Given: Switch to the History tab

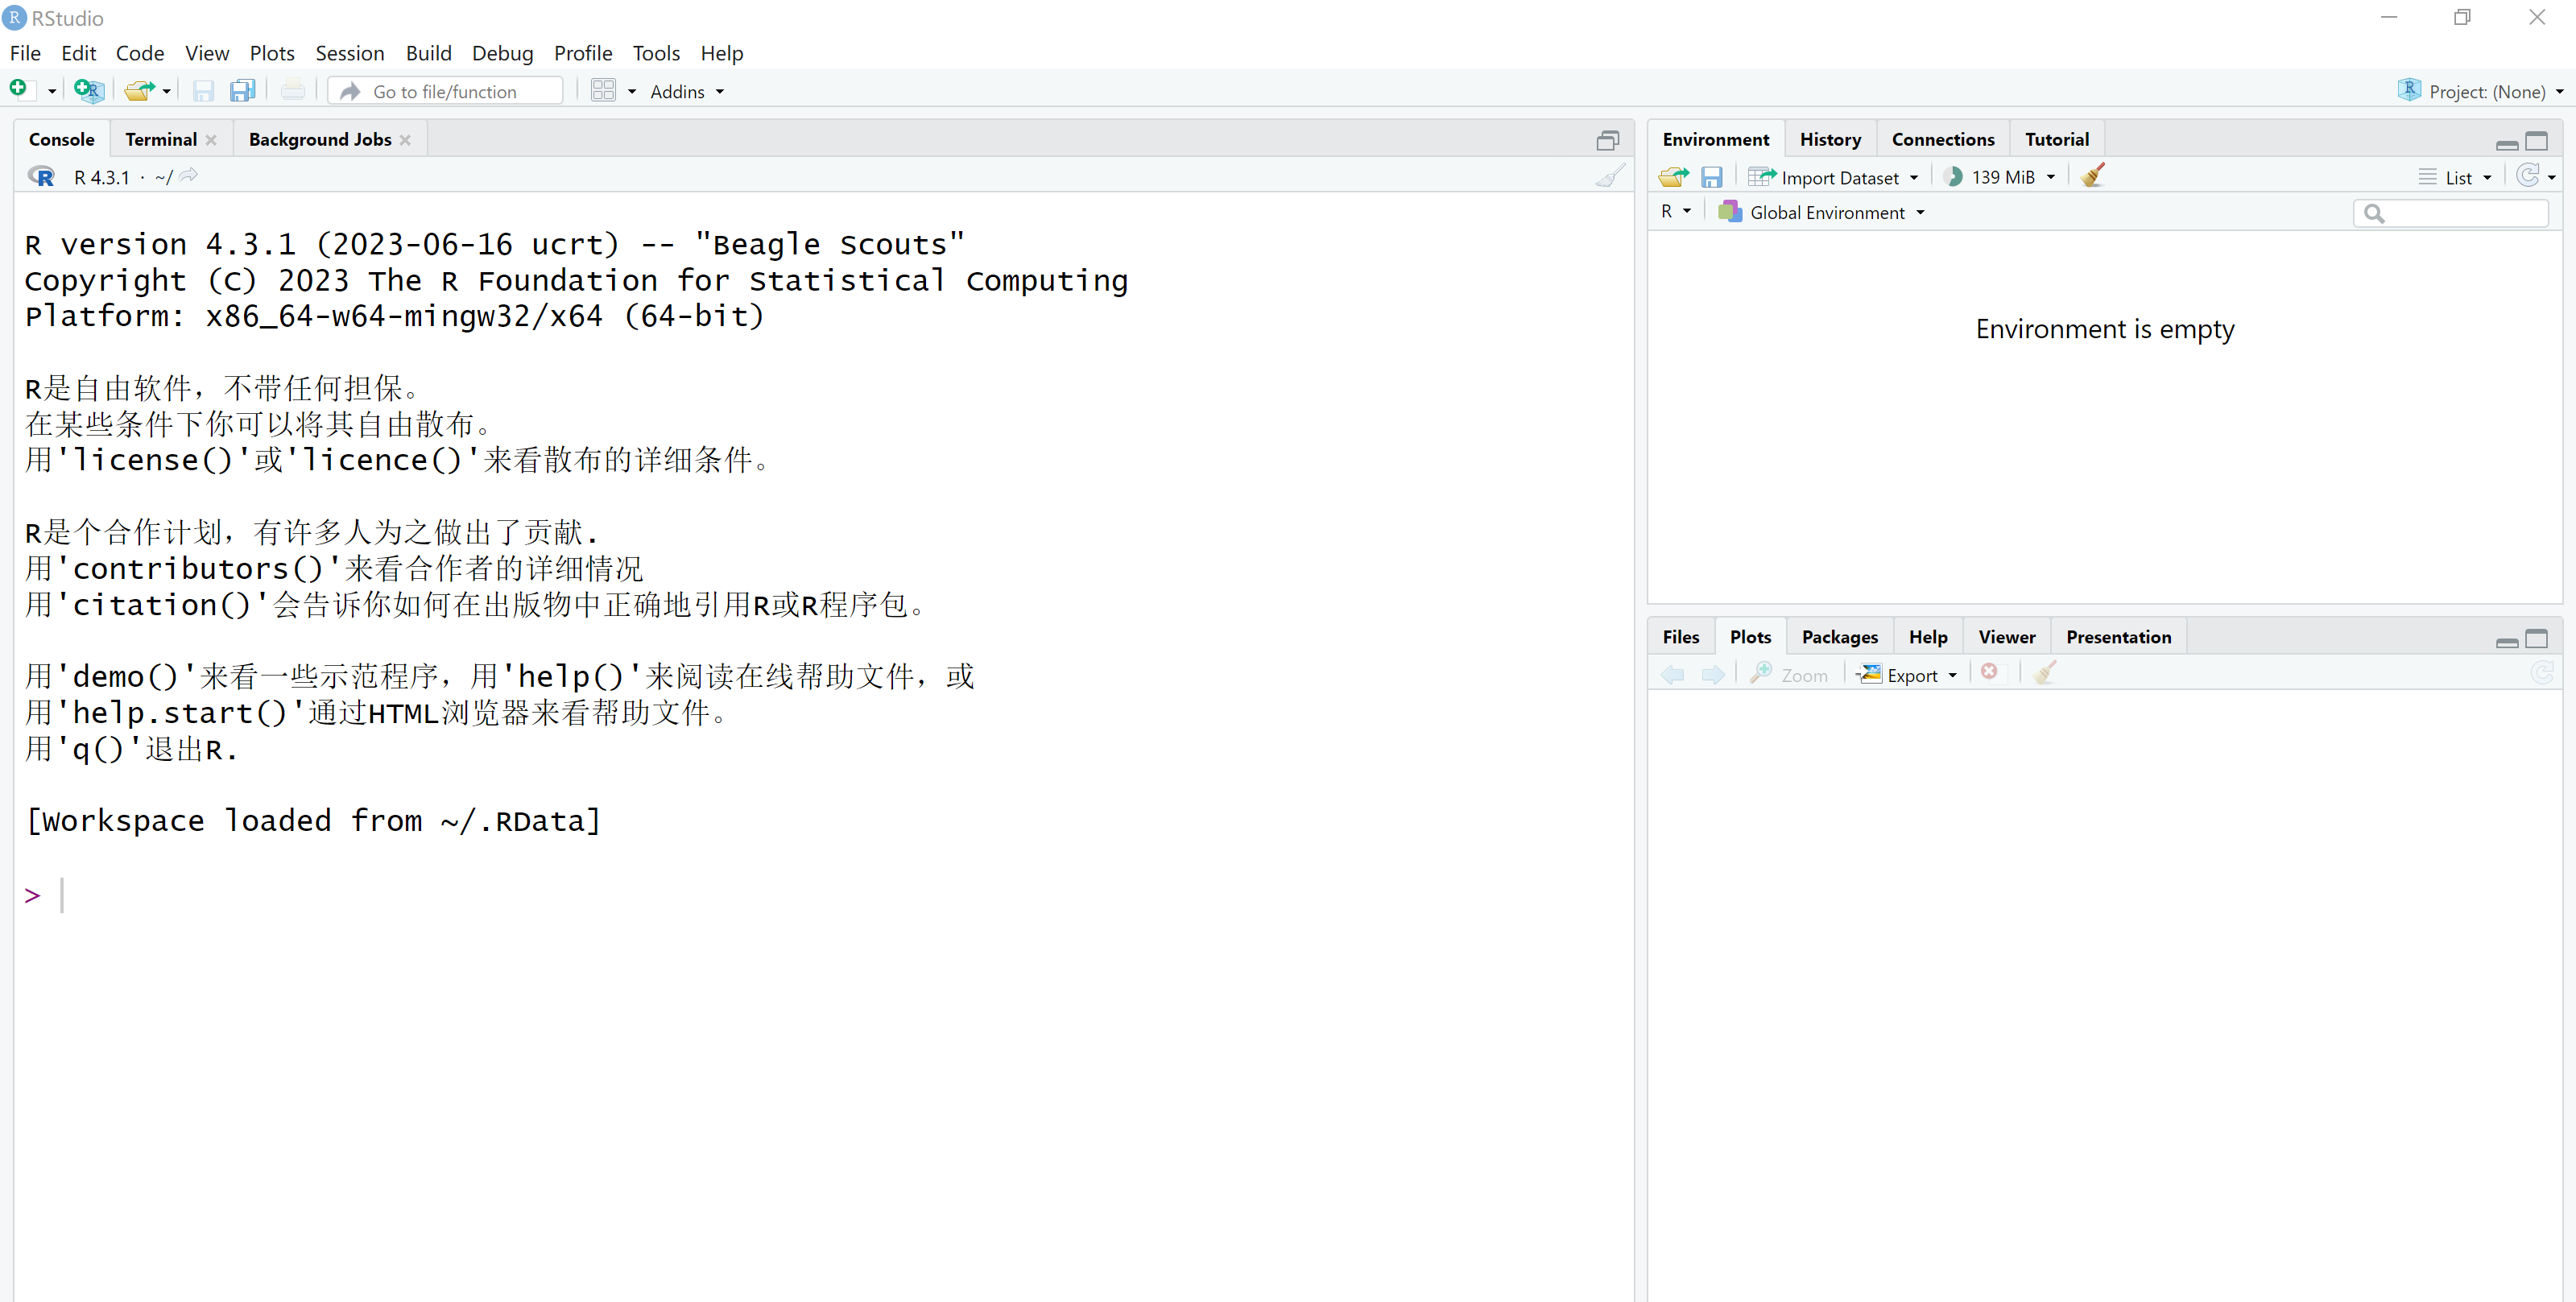Looking at the screenshot, I should (x=1830, y=139).
